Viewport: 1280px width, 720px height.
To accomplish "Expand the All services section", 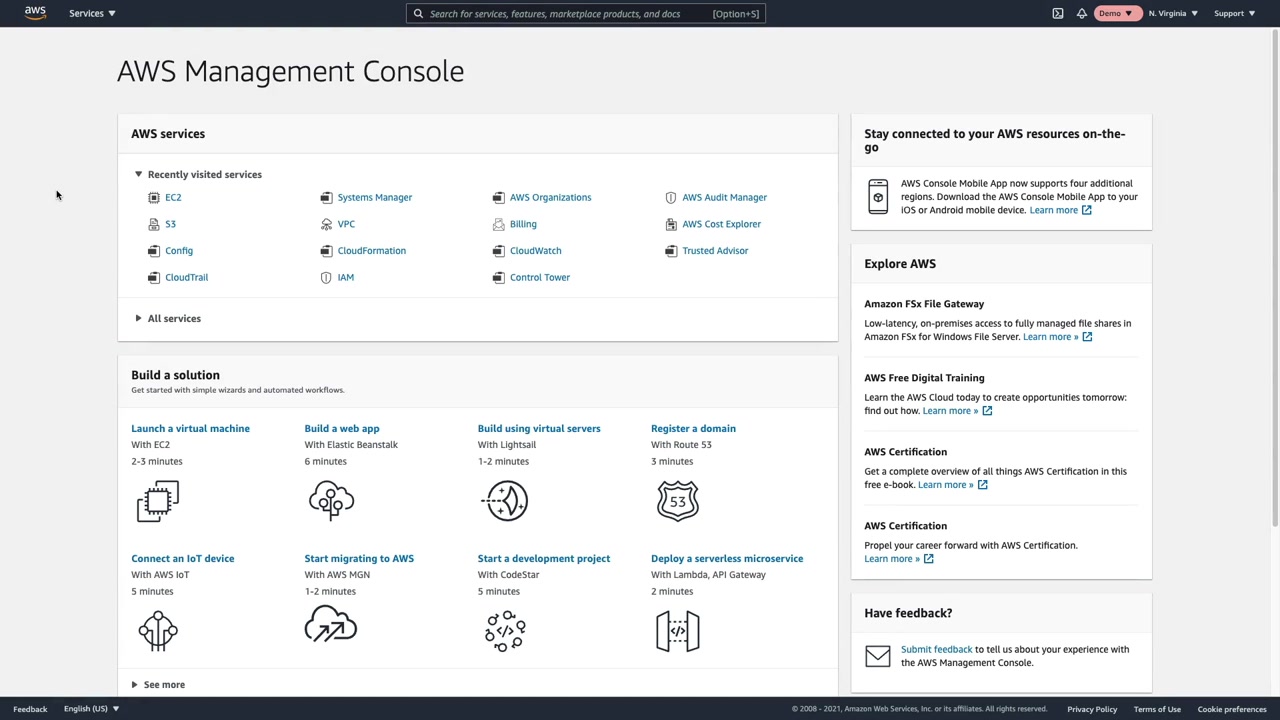I will click(168, 319).
